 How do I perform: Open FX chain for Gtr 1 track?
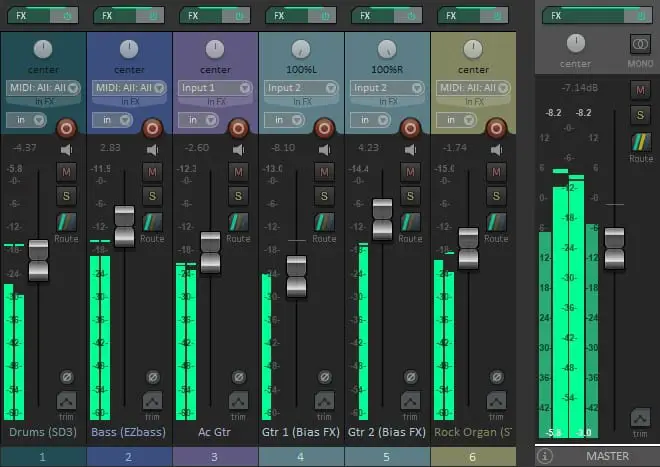coord(286,16)
